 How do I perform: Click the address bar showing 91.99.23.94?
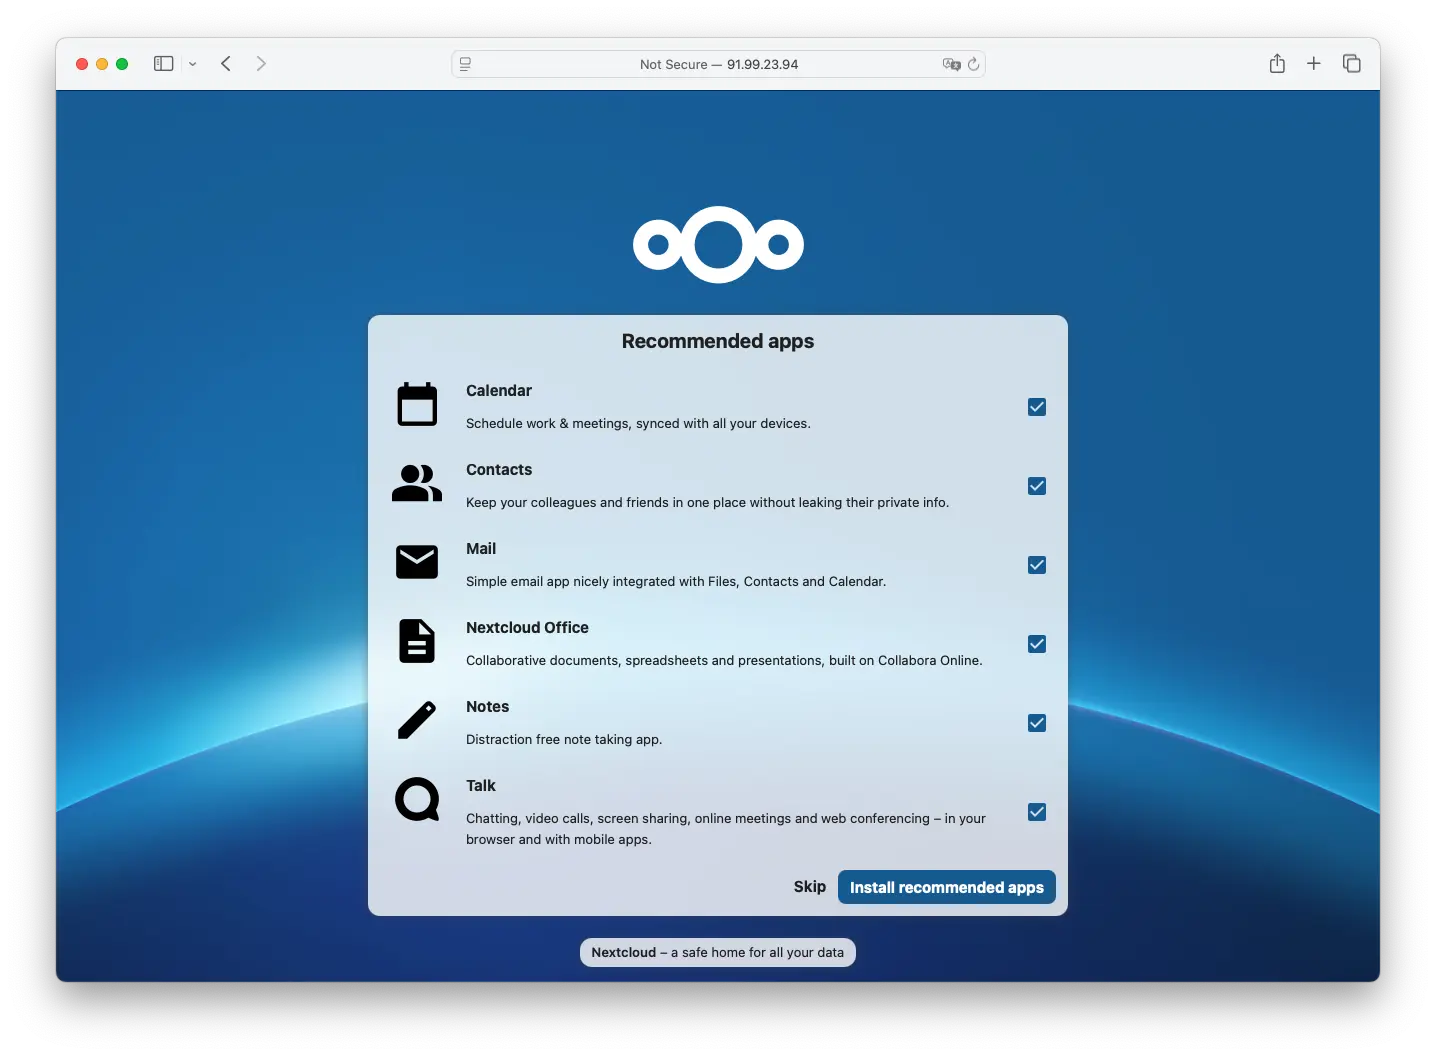pos(718,64)
